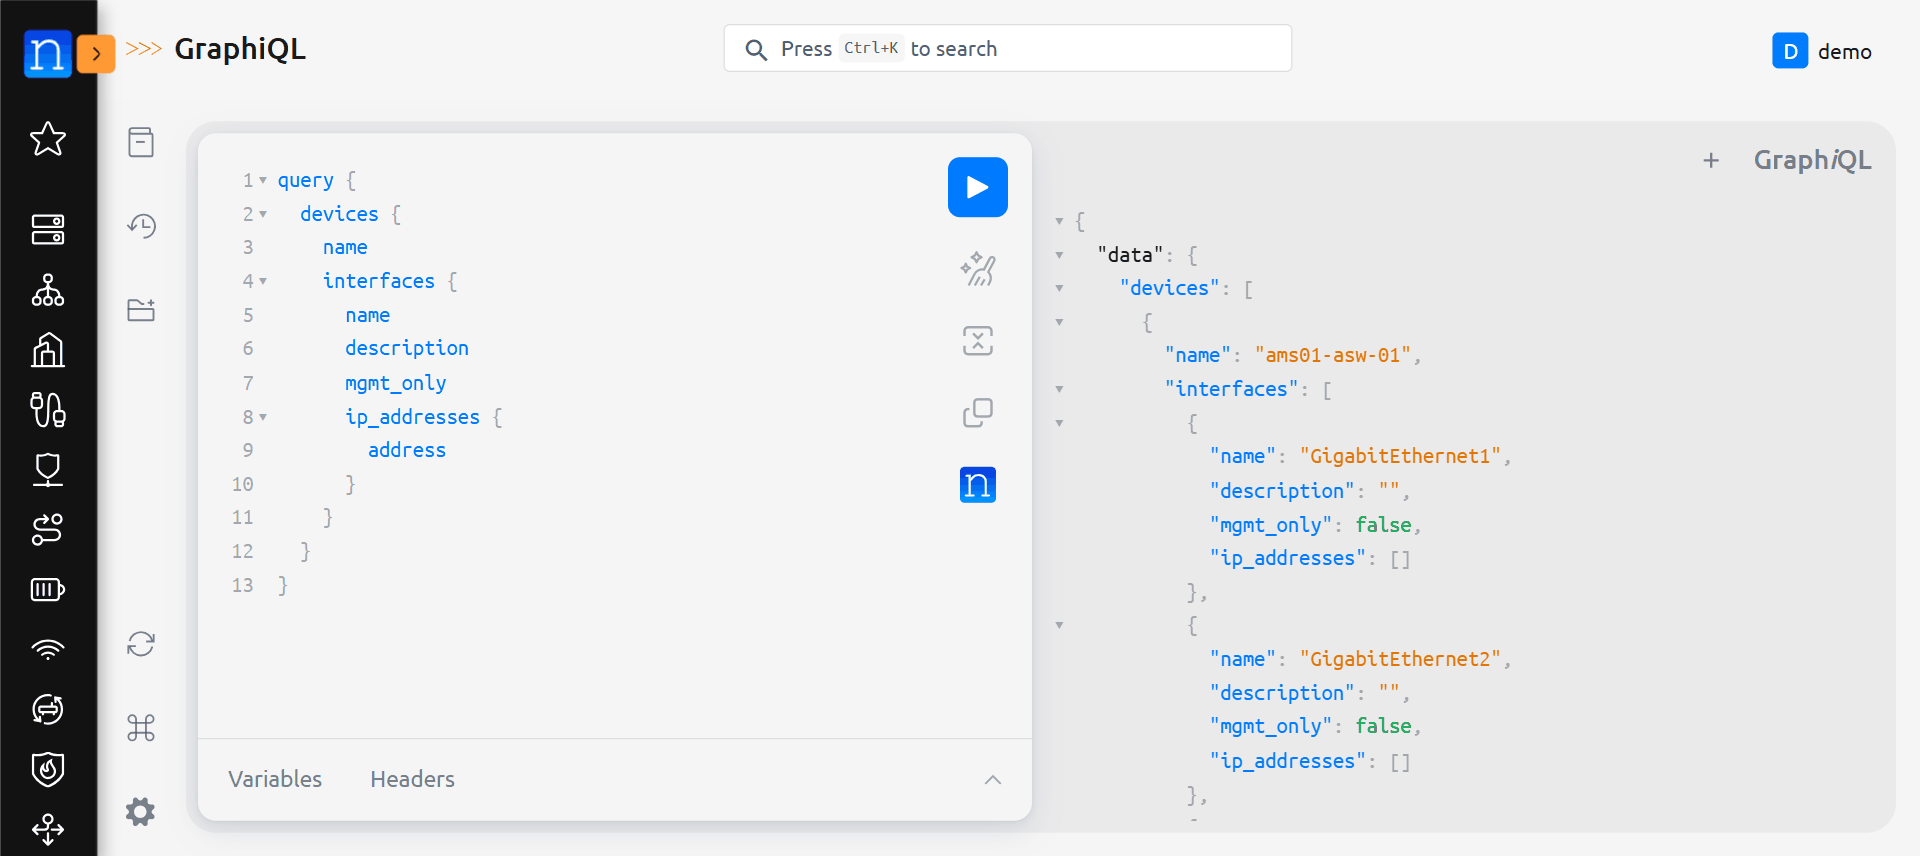Open the demo user menu
Image resolution: width=1920 pixels, height=856 pixels.
(1822, 51)
